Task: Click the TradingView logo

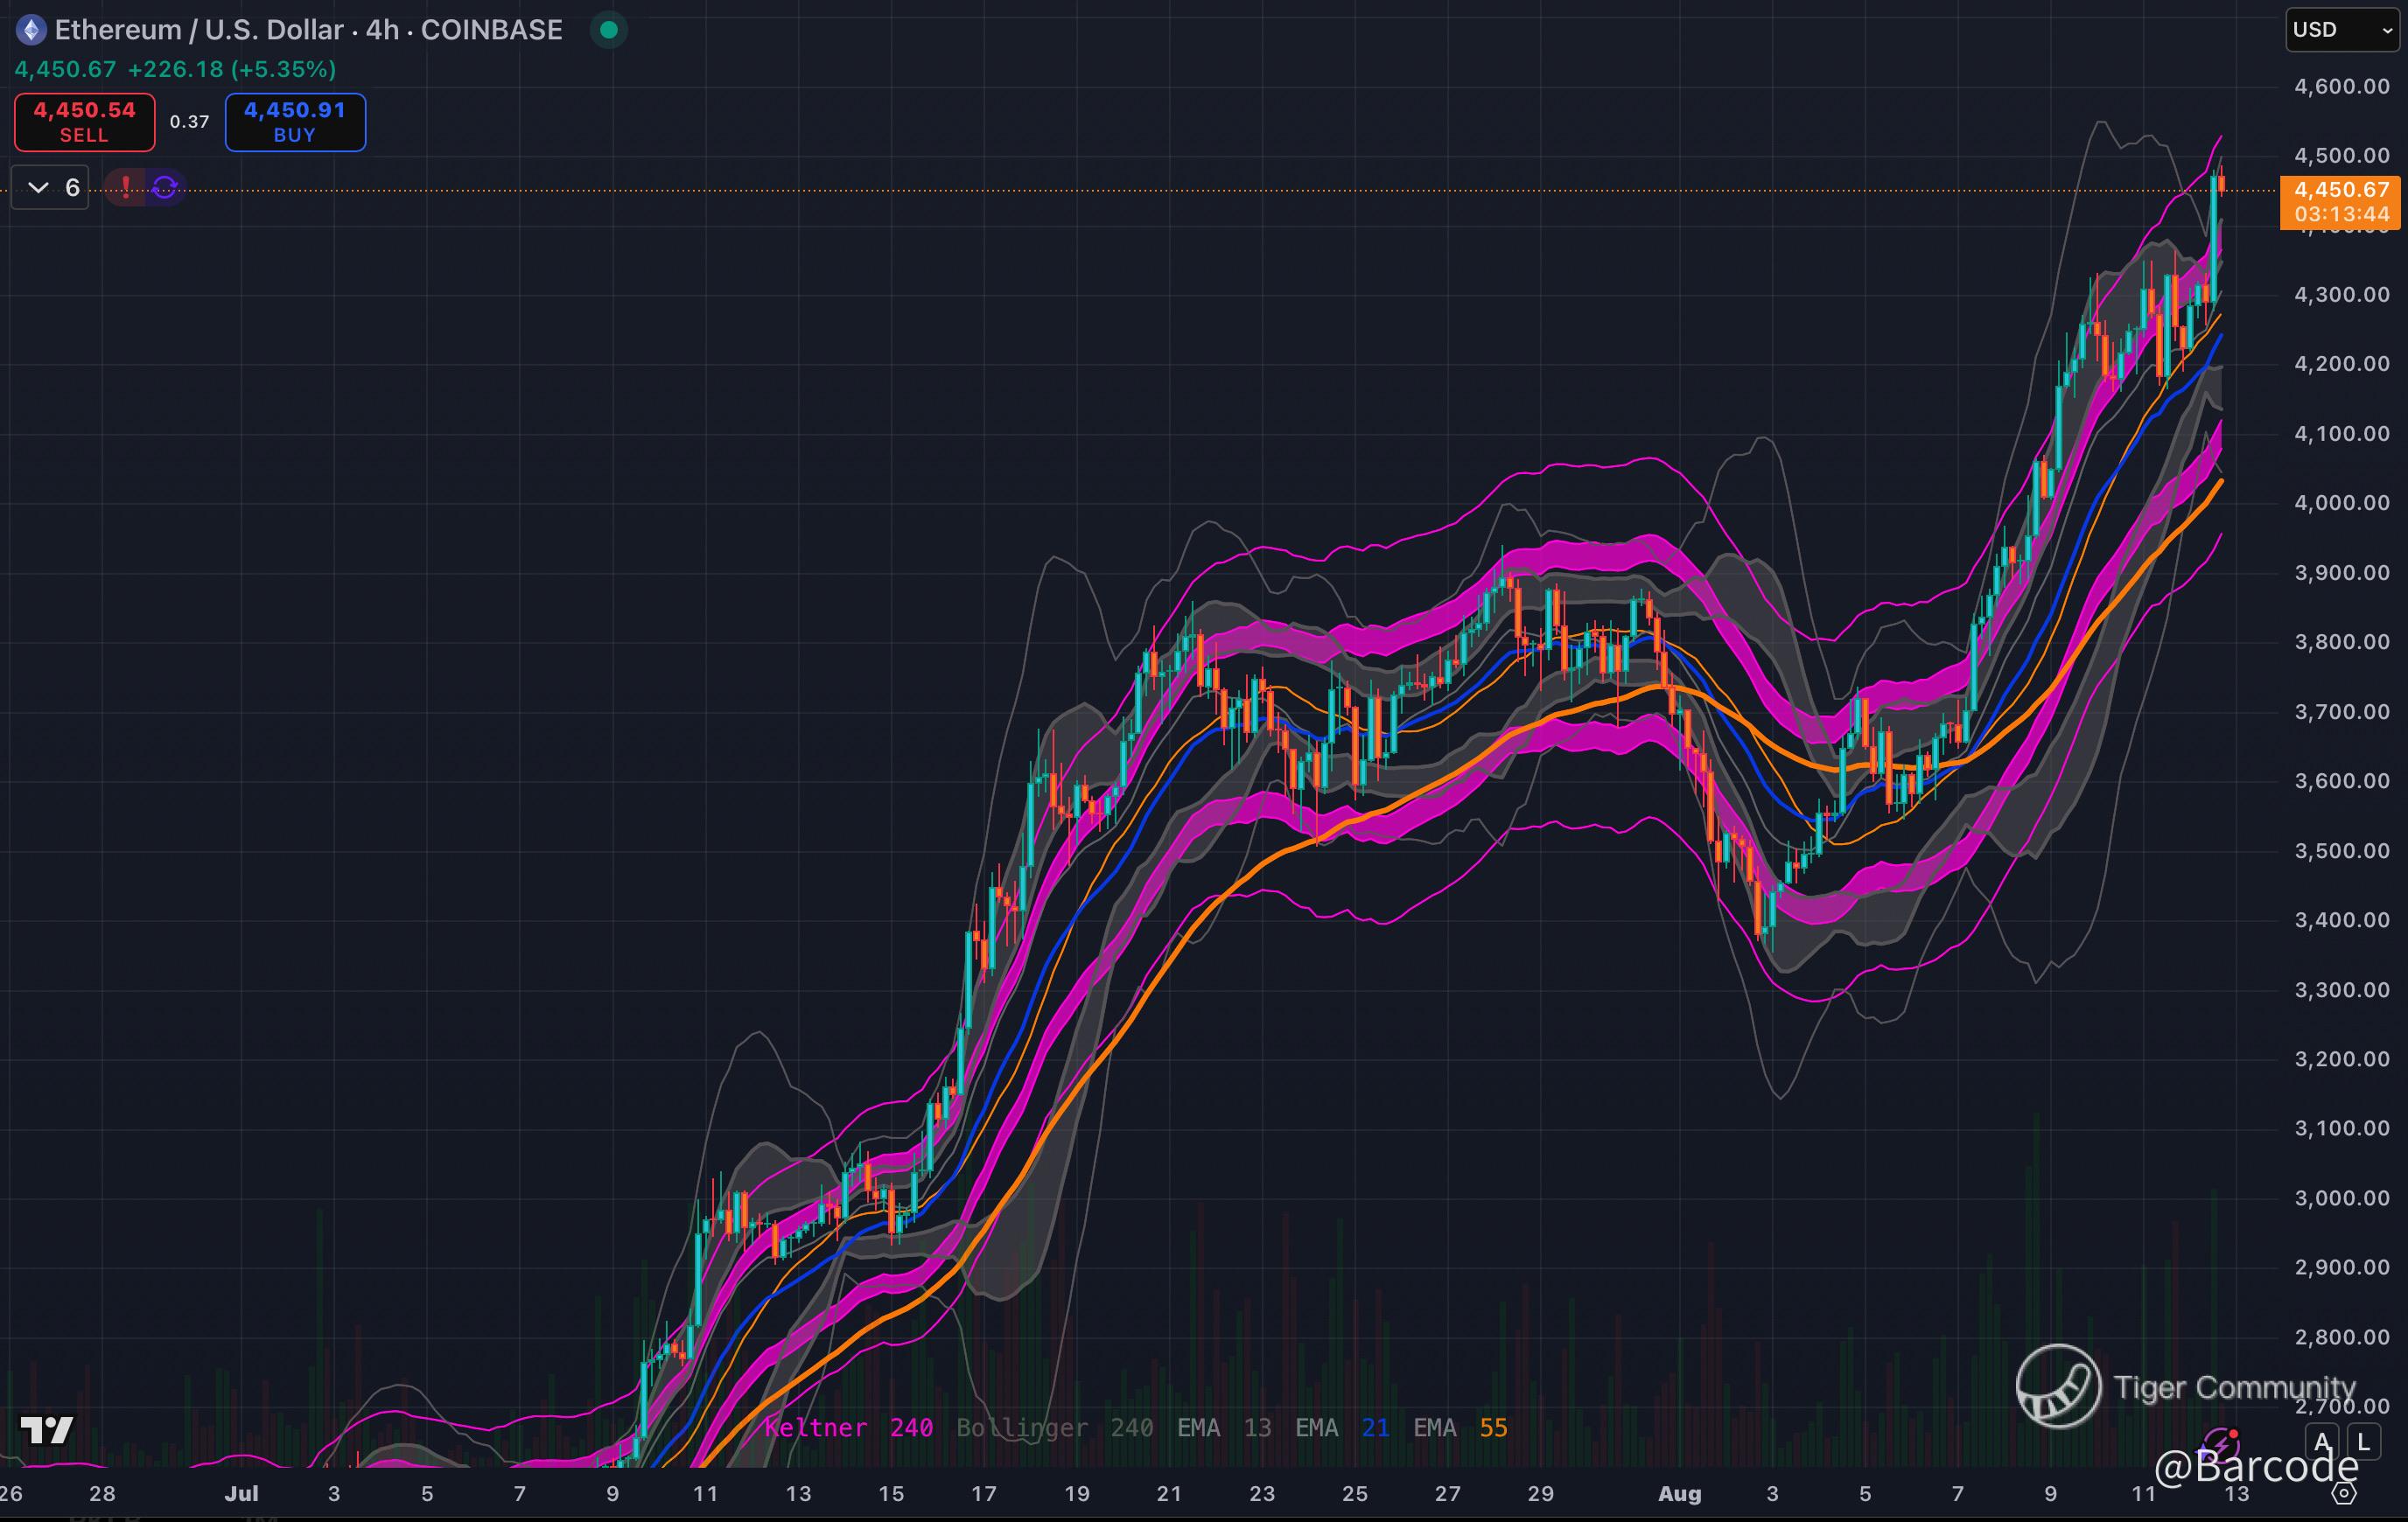Action: [47, 1430]
